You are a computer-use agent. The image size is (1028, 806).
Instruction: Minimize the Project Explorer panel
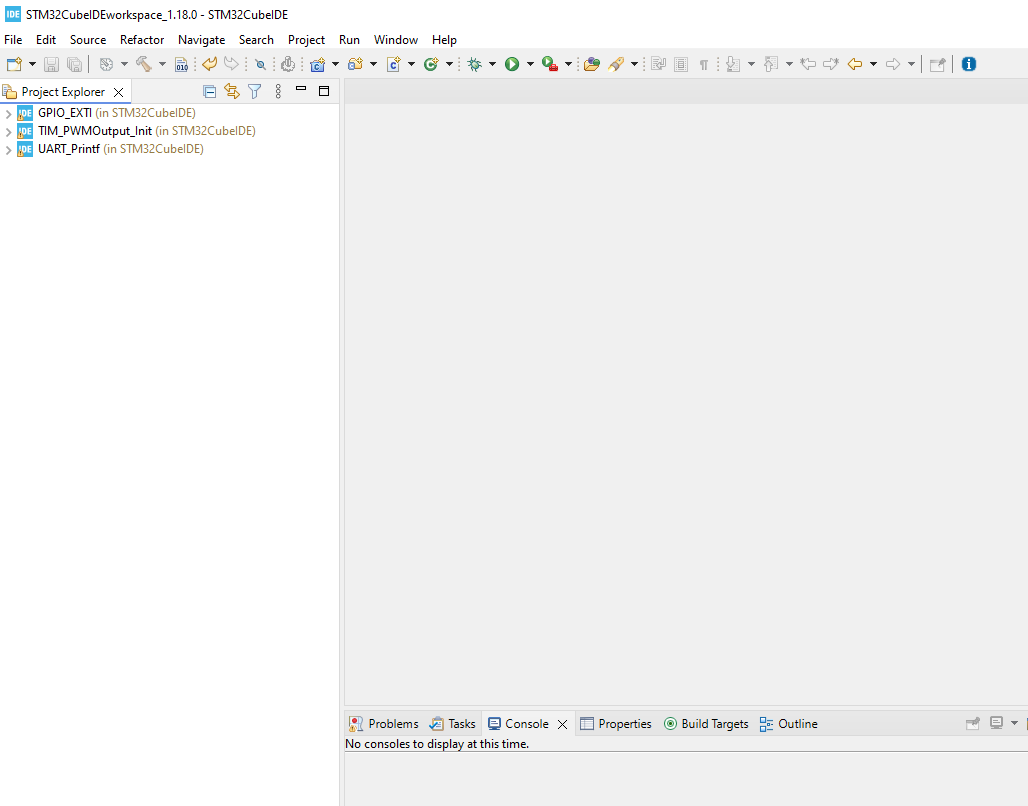tap(301, 89)
